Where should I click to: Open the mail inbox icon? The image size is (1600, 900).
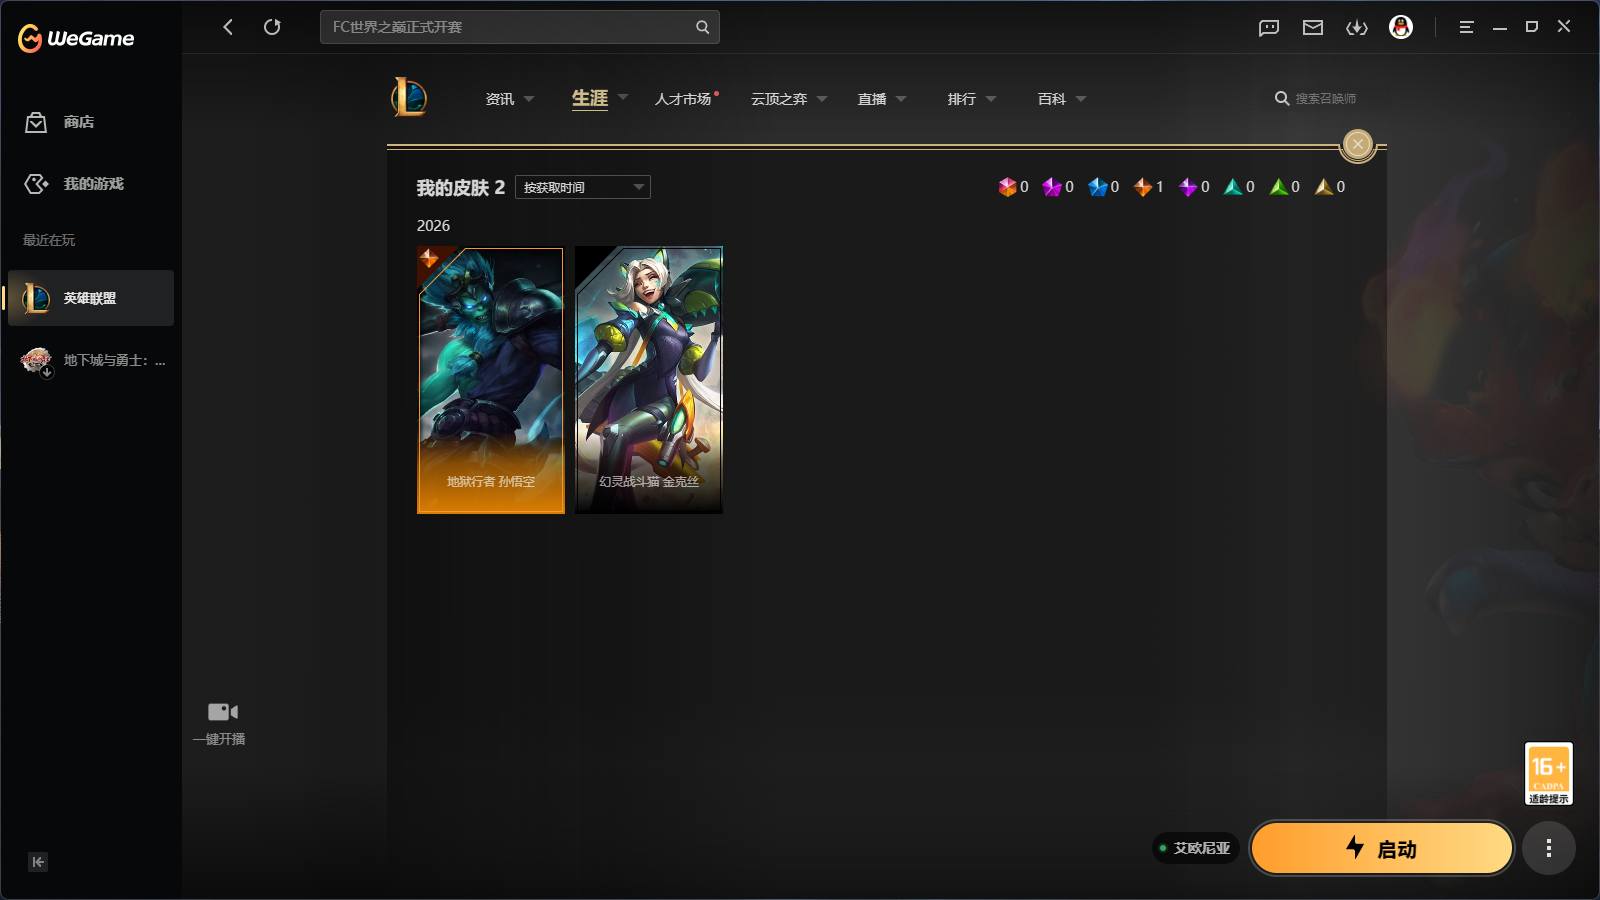1313,27
